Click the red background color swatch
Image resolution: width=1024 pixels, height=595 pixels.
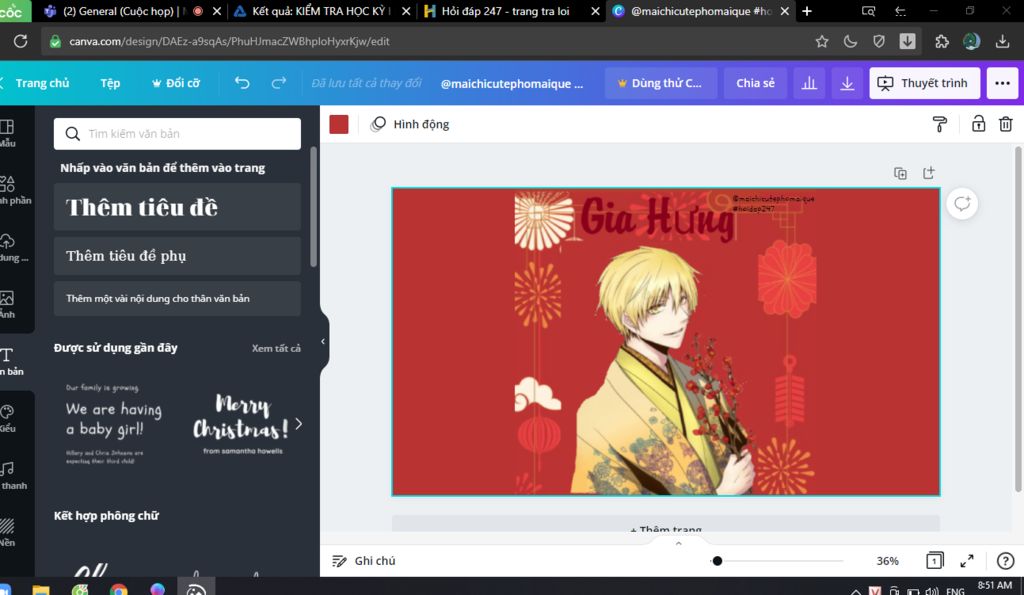pyautogui.click(x=339, y=124)
